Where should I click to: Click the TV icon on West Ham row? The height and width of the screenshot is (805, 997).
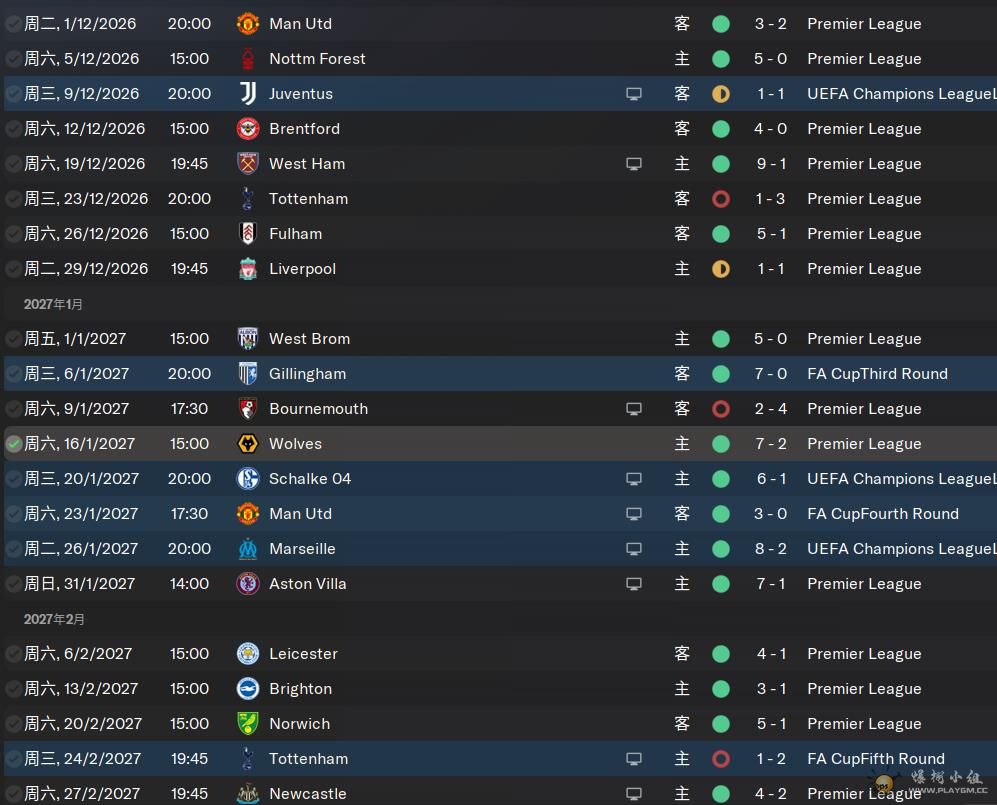(634, 164)
